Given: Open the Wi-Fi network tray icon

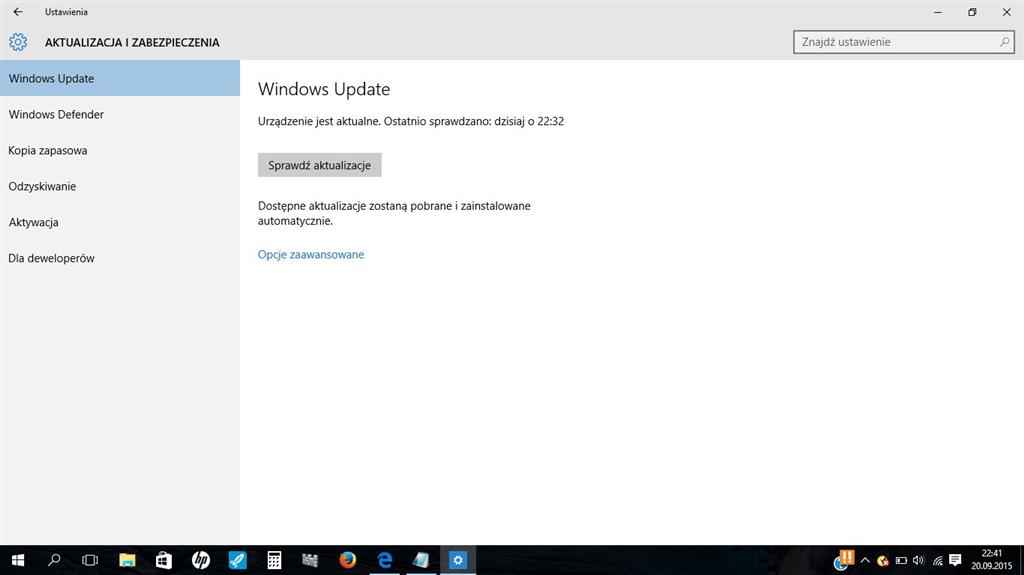Looking at the screenshot, I should coord(938,561).
